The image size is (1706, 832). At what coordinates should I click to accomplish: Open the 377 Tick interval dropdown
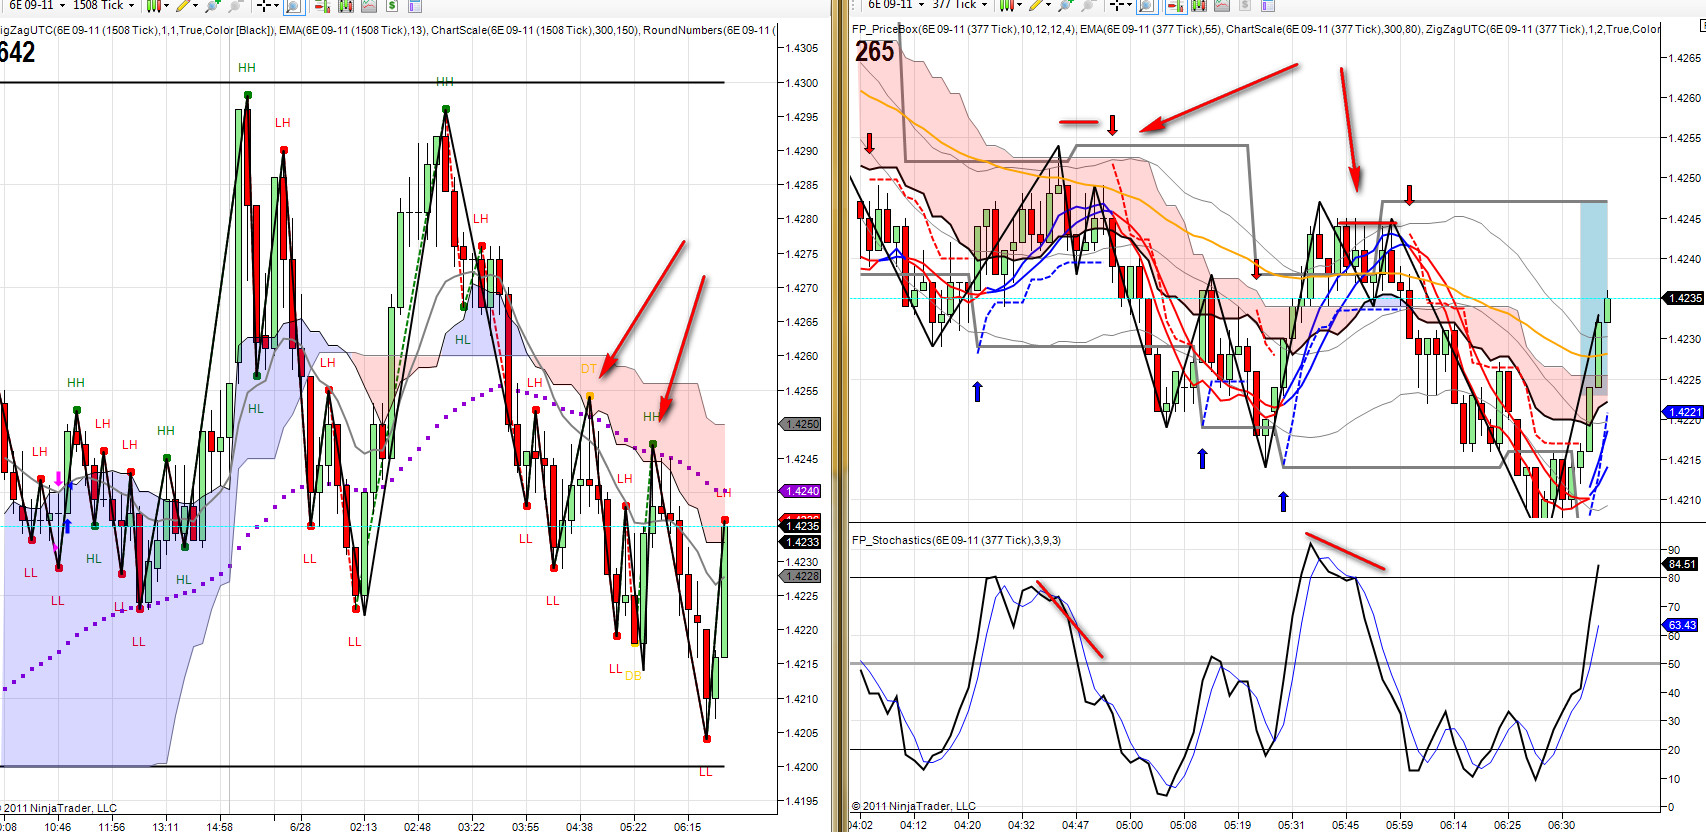click(x=960, y=5)
